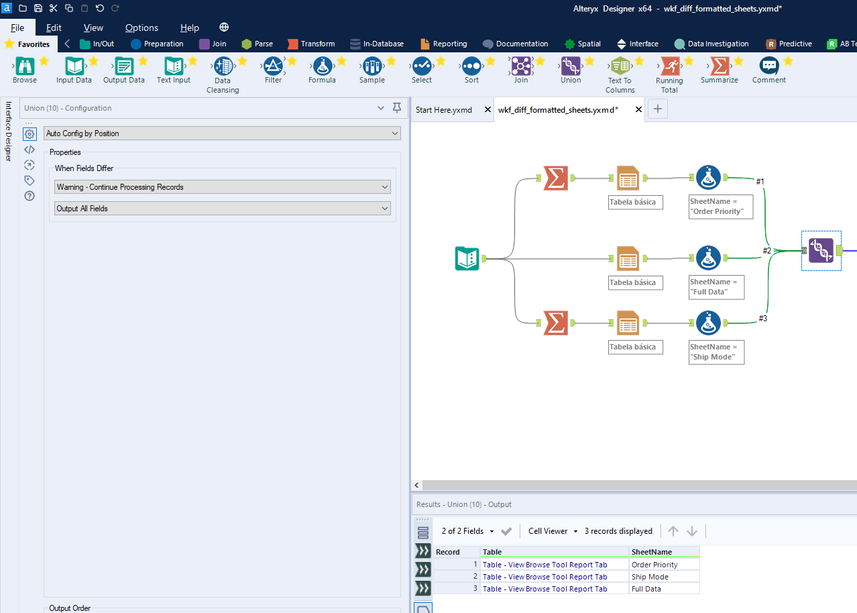Switch to the Start Here.yxmd tab
Image resolution: width=857 pixels, height=613 pixels.
coord(444,110)
